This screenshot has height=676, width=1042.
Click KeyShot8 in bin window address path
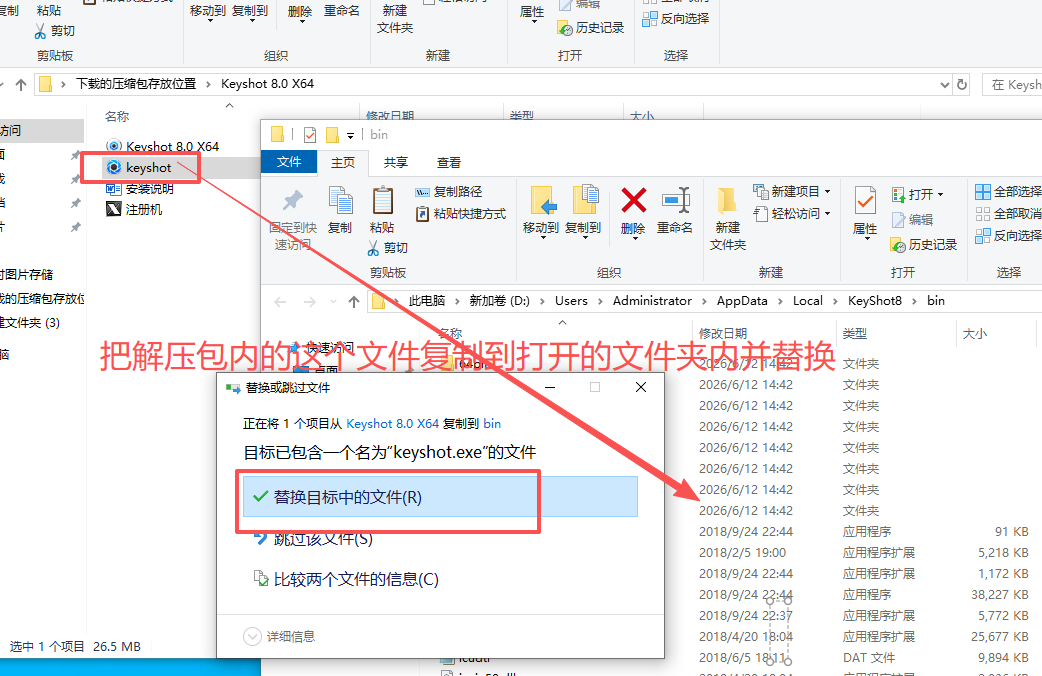click(875, 301)
